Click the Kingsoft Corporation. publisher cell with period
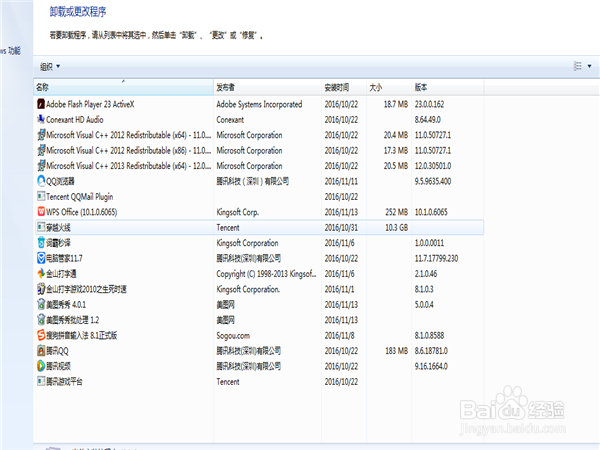 [248, 289]
